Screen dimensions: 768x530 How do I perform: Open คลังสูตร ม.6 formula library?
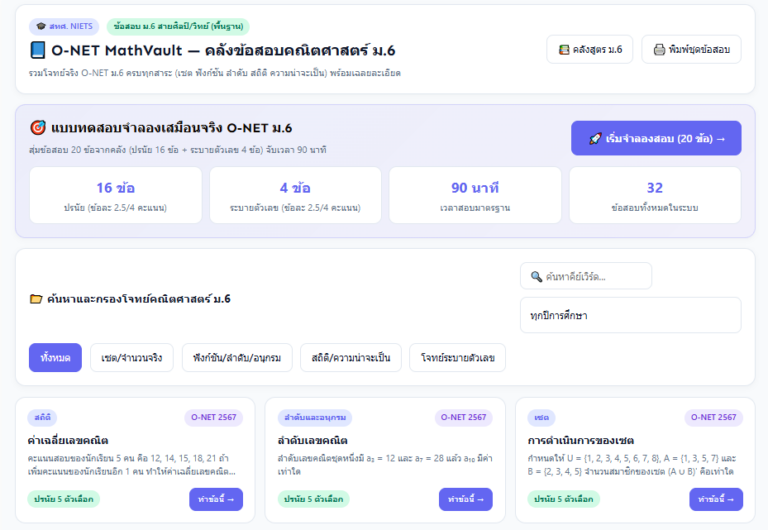point(590,49)
